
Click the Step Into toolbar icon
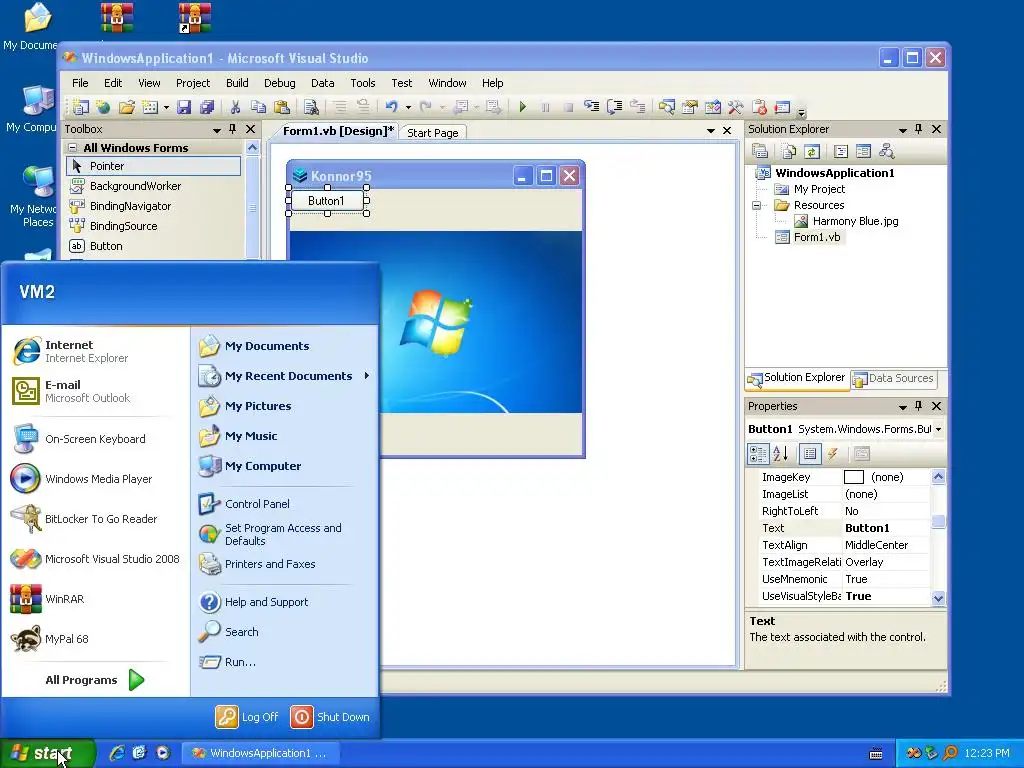click(x=591, y=107)
